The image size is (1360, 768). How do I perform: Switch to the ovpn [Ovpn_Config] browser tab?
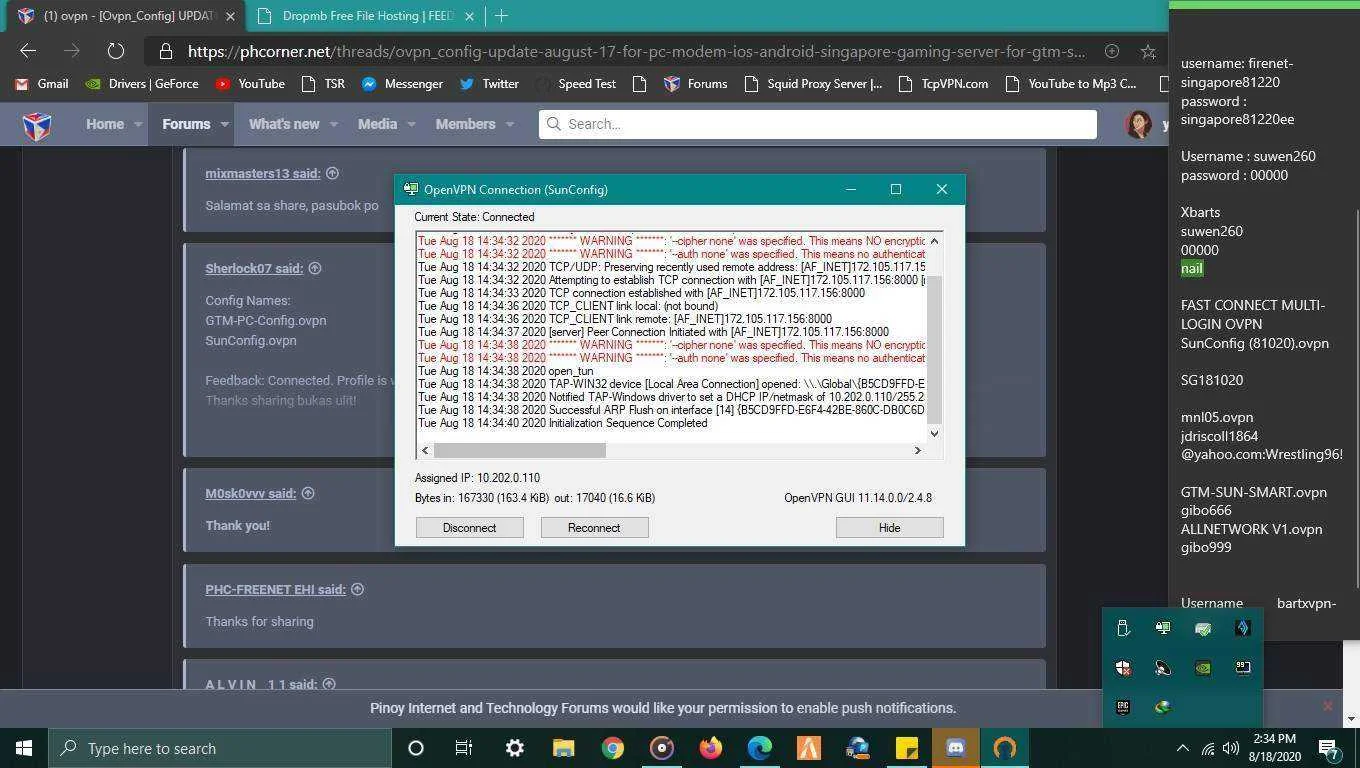tap(126, 16)
